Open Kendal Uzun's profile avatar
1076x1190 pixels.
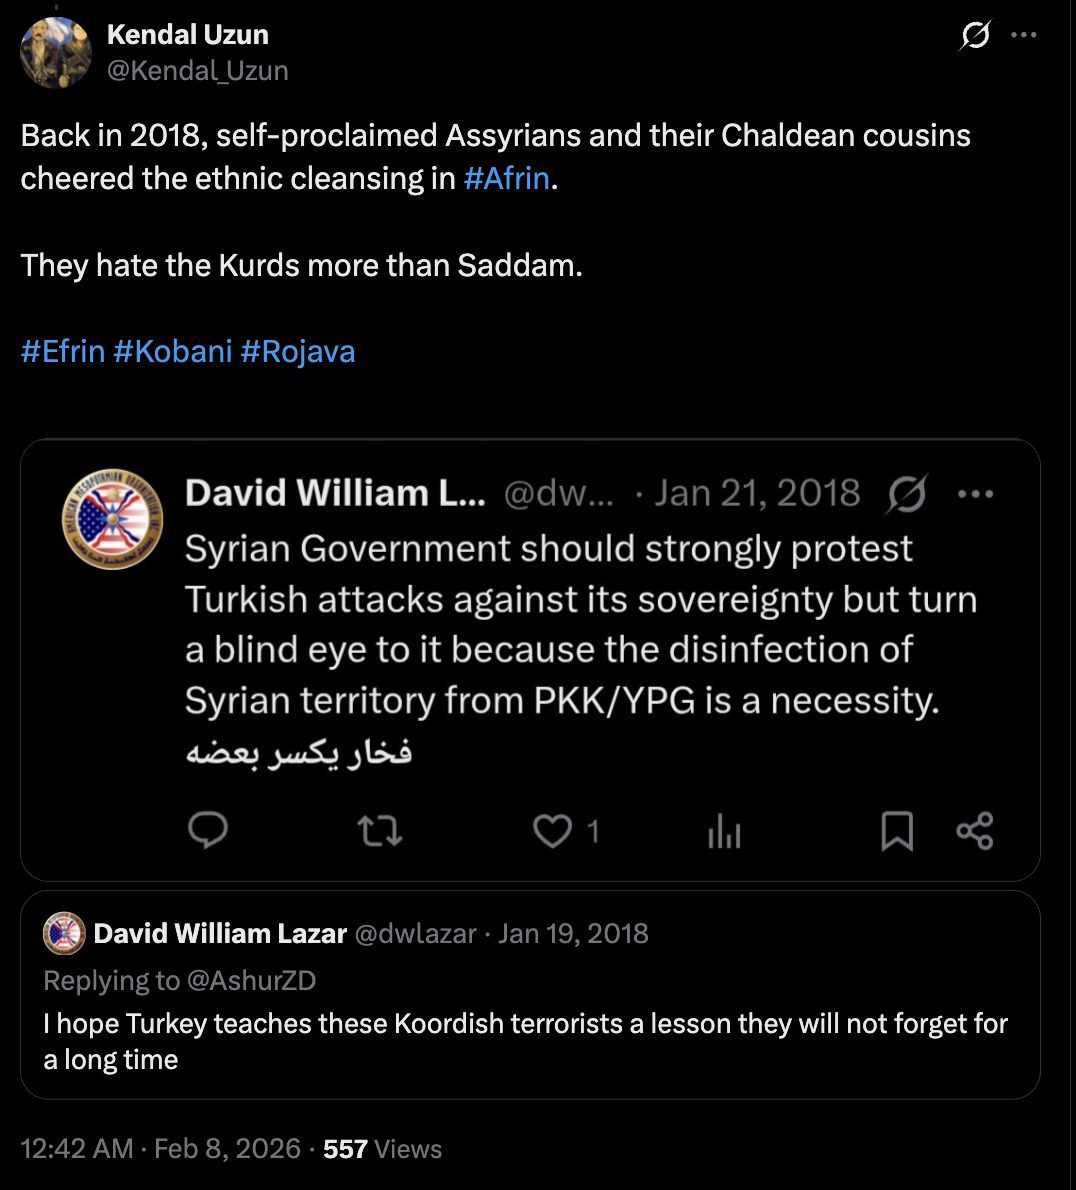tap(55, 52)
